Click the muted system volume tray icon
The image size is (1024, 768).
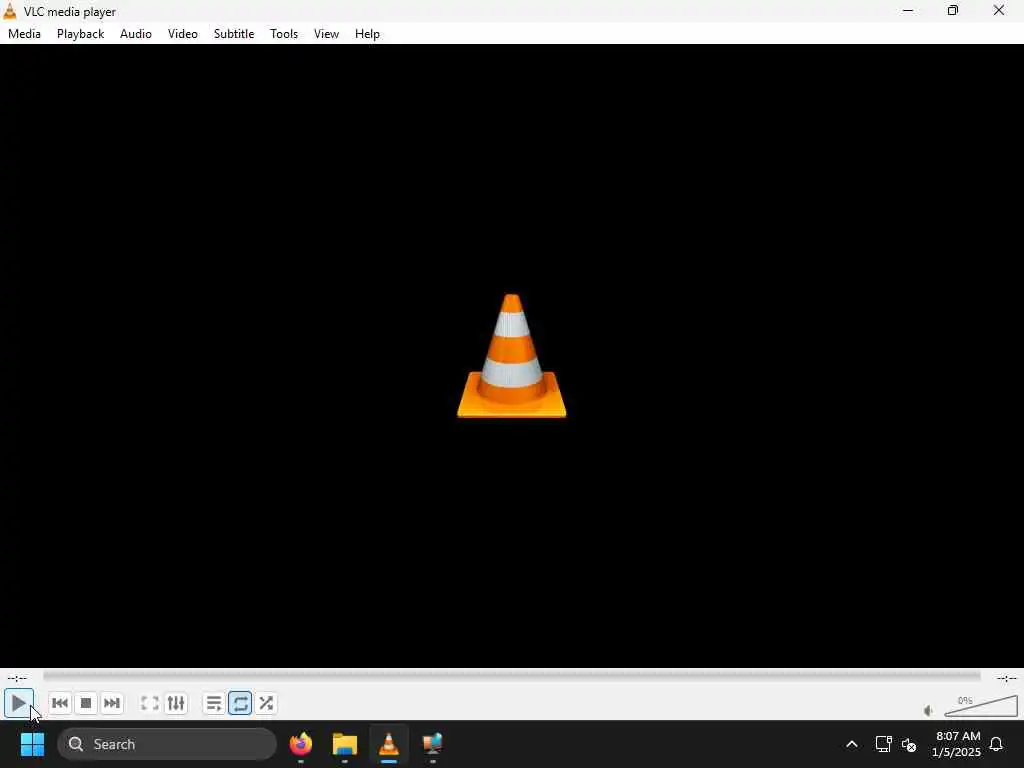pos(908,744)
